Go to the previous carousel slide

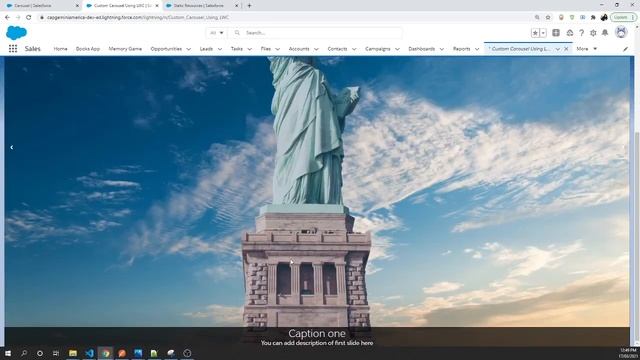point(12,147)
